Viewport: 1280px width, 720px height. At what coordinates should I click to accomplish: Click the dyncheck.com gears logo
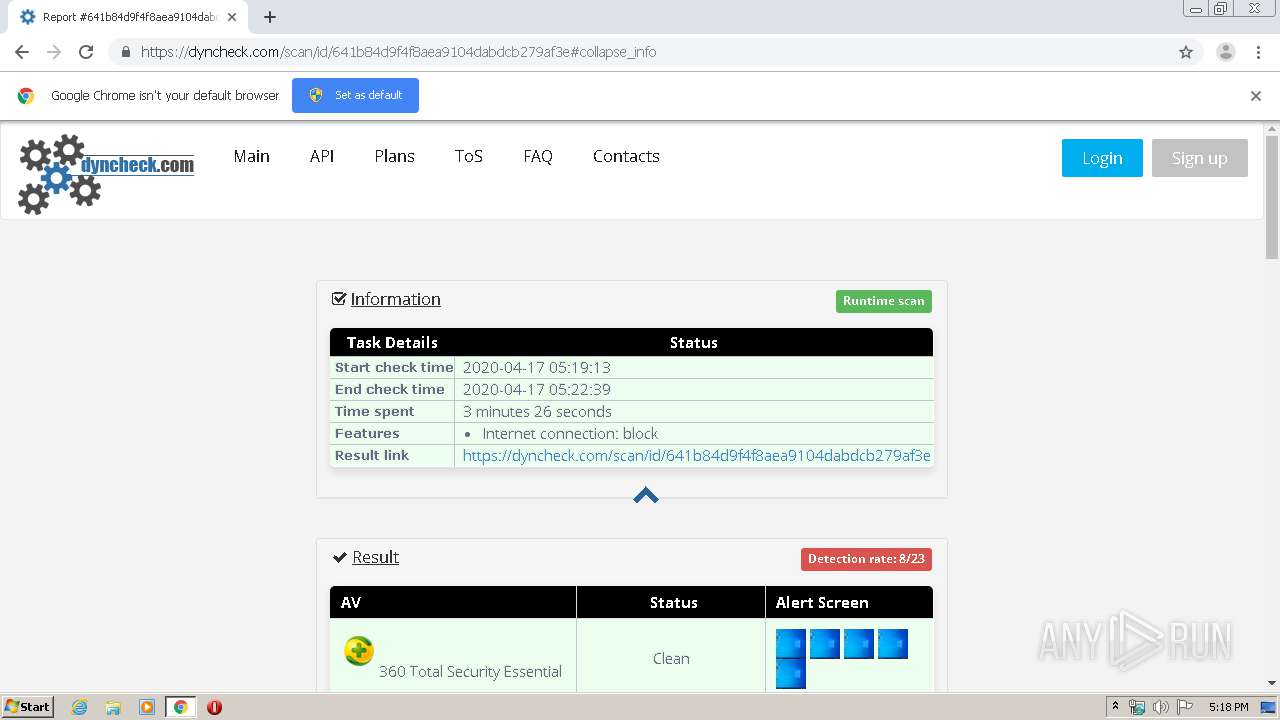click(x=106, y=174)
